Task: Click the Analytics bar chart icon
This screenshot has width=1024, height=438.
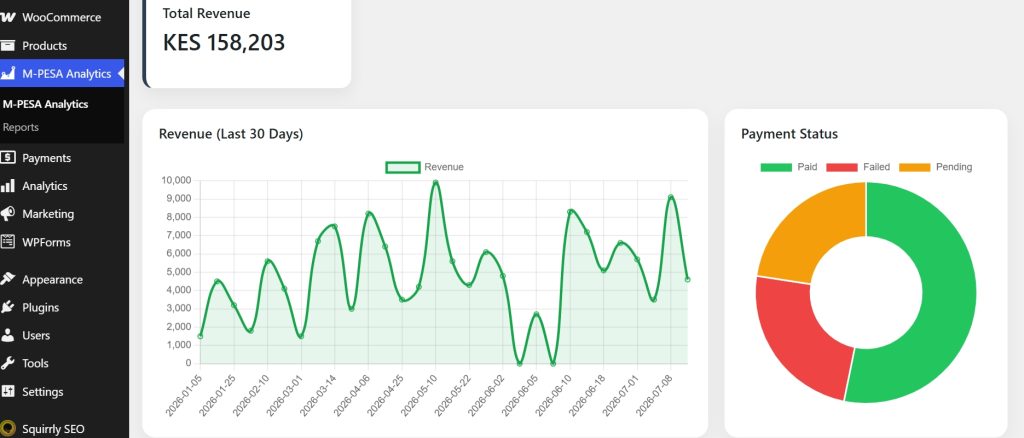Action: (7, 186)
